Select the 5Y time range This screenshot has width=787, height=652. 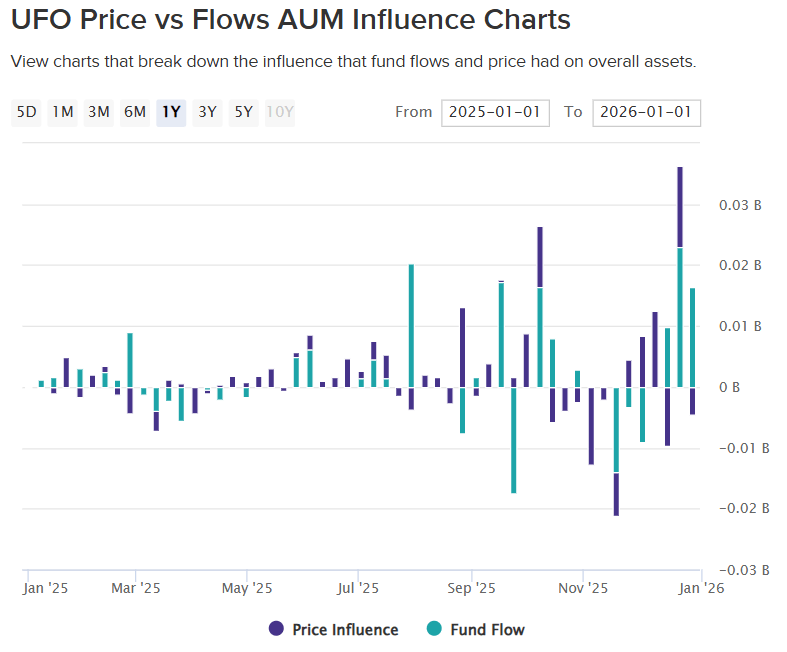243,112
